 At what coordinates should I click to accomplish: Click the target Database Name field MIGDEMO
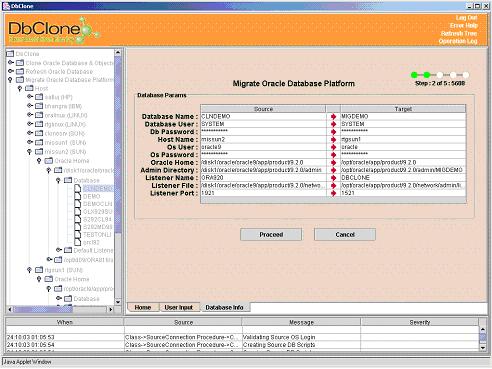pyautogui.click(x=403, y=117)
